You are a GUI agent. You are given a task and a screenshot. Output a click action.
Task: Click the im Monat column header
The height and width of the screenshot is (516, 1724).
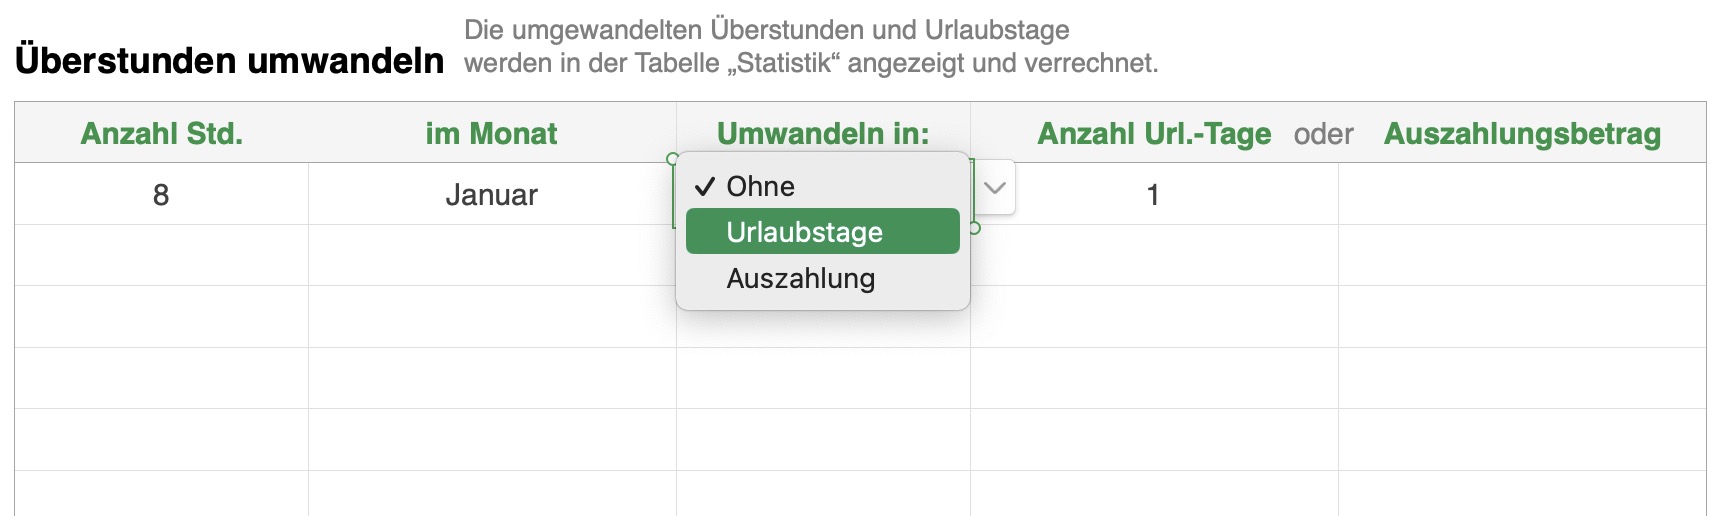(491, 134)
